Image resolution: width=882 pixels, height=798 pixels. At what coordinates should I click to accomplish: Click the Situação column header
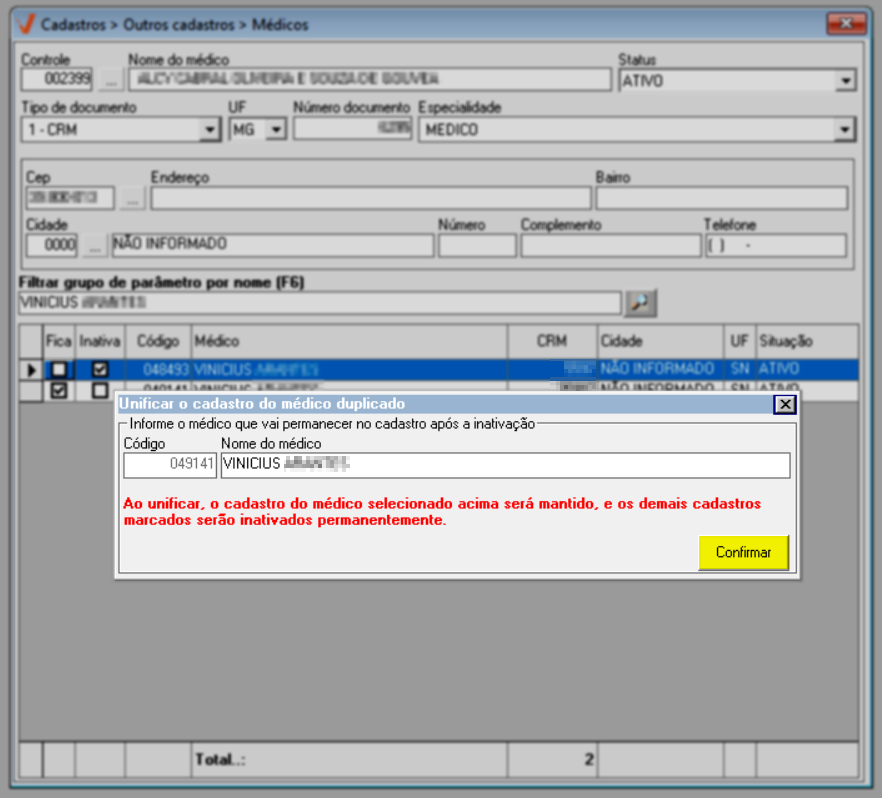pyautogui.click(x=807, y=341)
